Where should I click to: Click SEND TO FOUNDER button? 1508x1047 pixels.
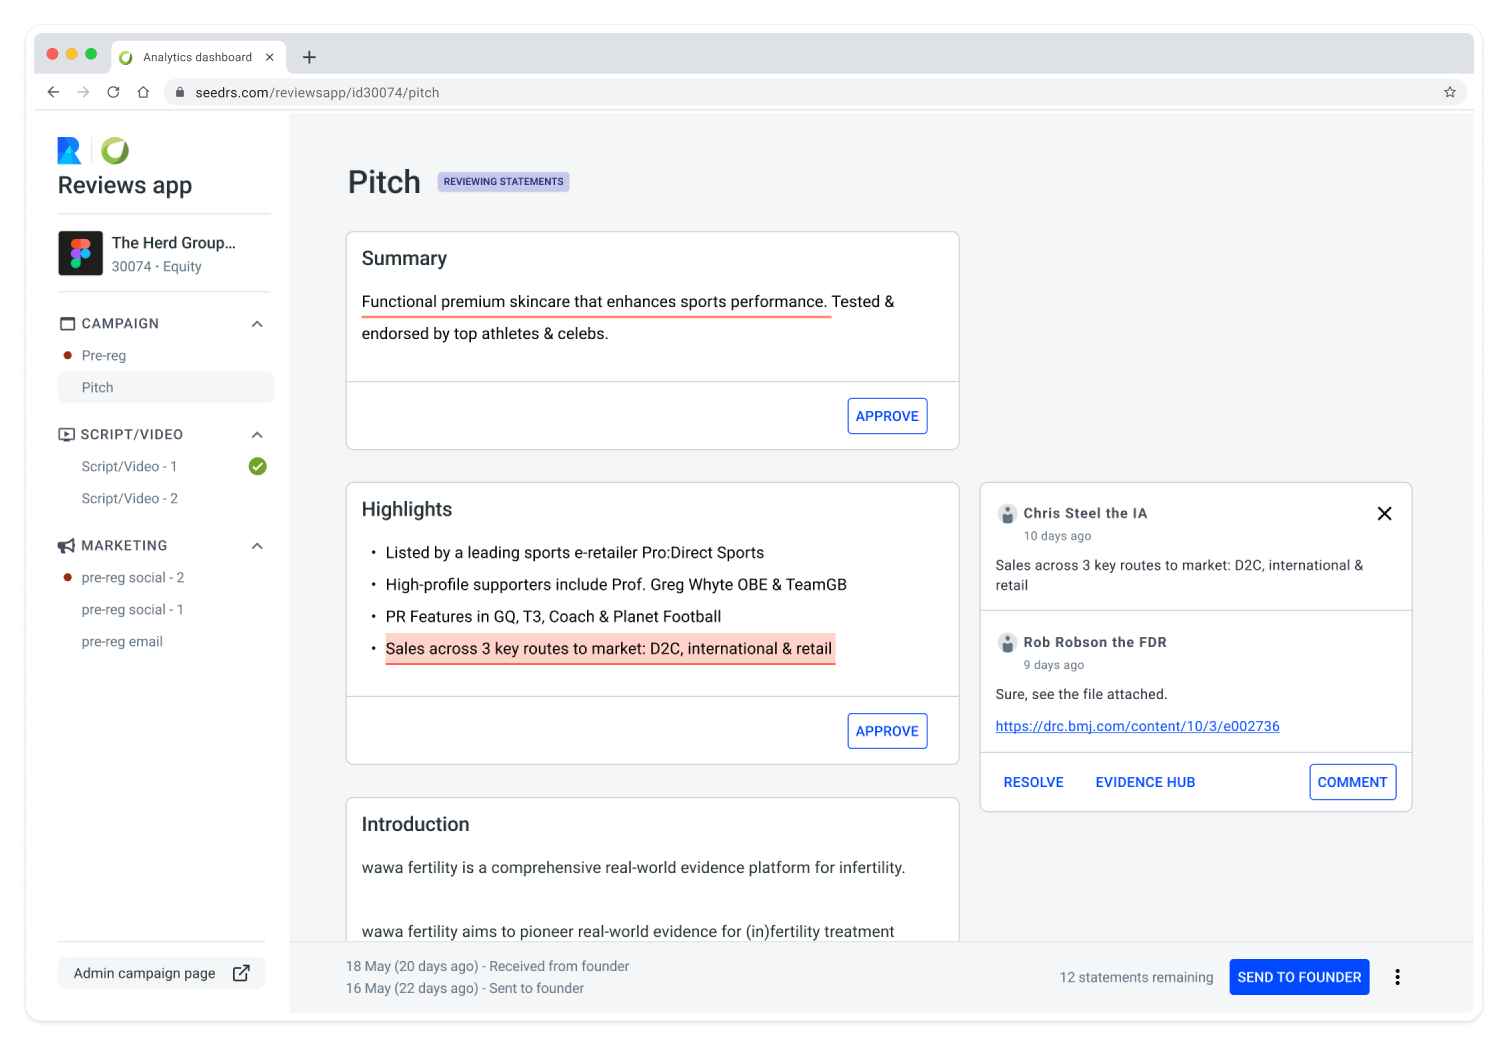point(1299,977)
